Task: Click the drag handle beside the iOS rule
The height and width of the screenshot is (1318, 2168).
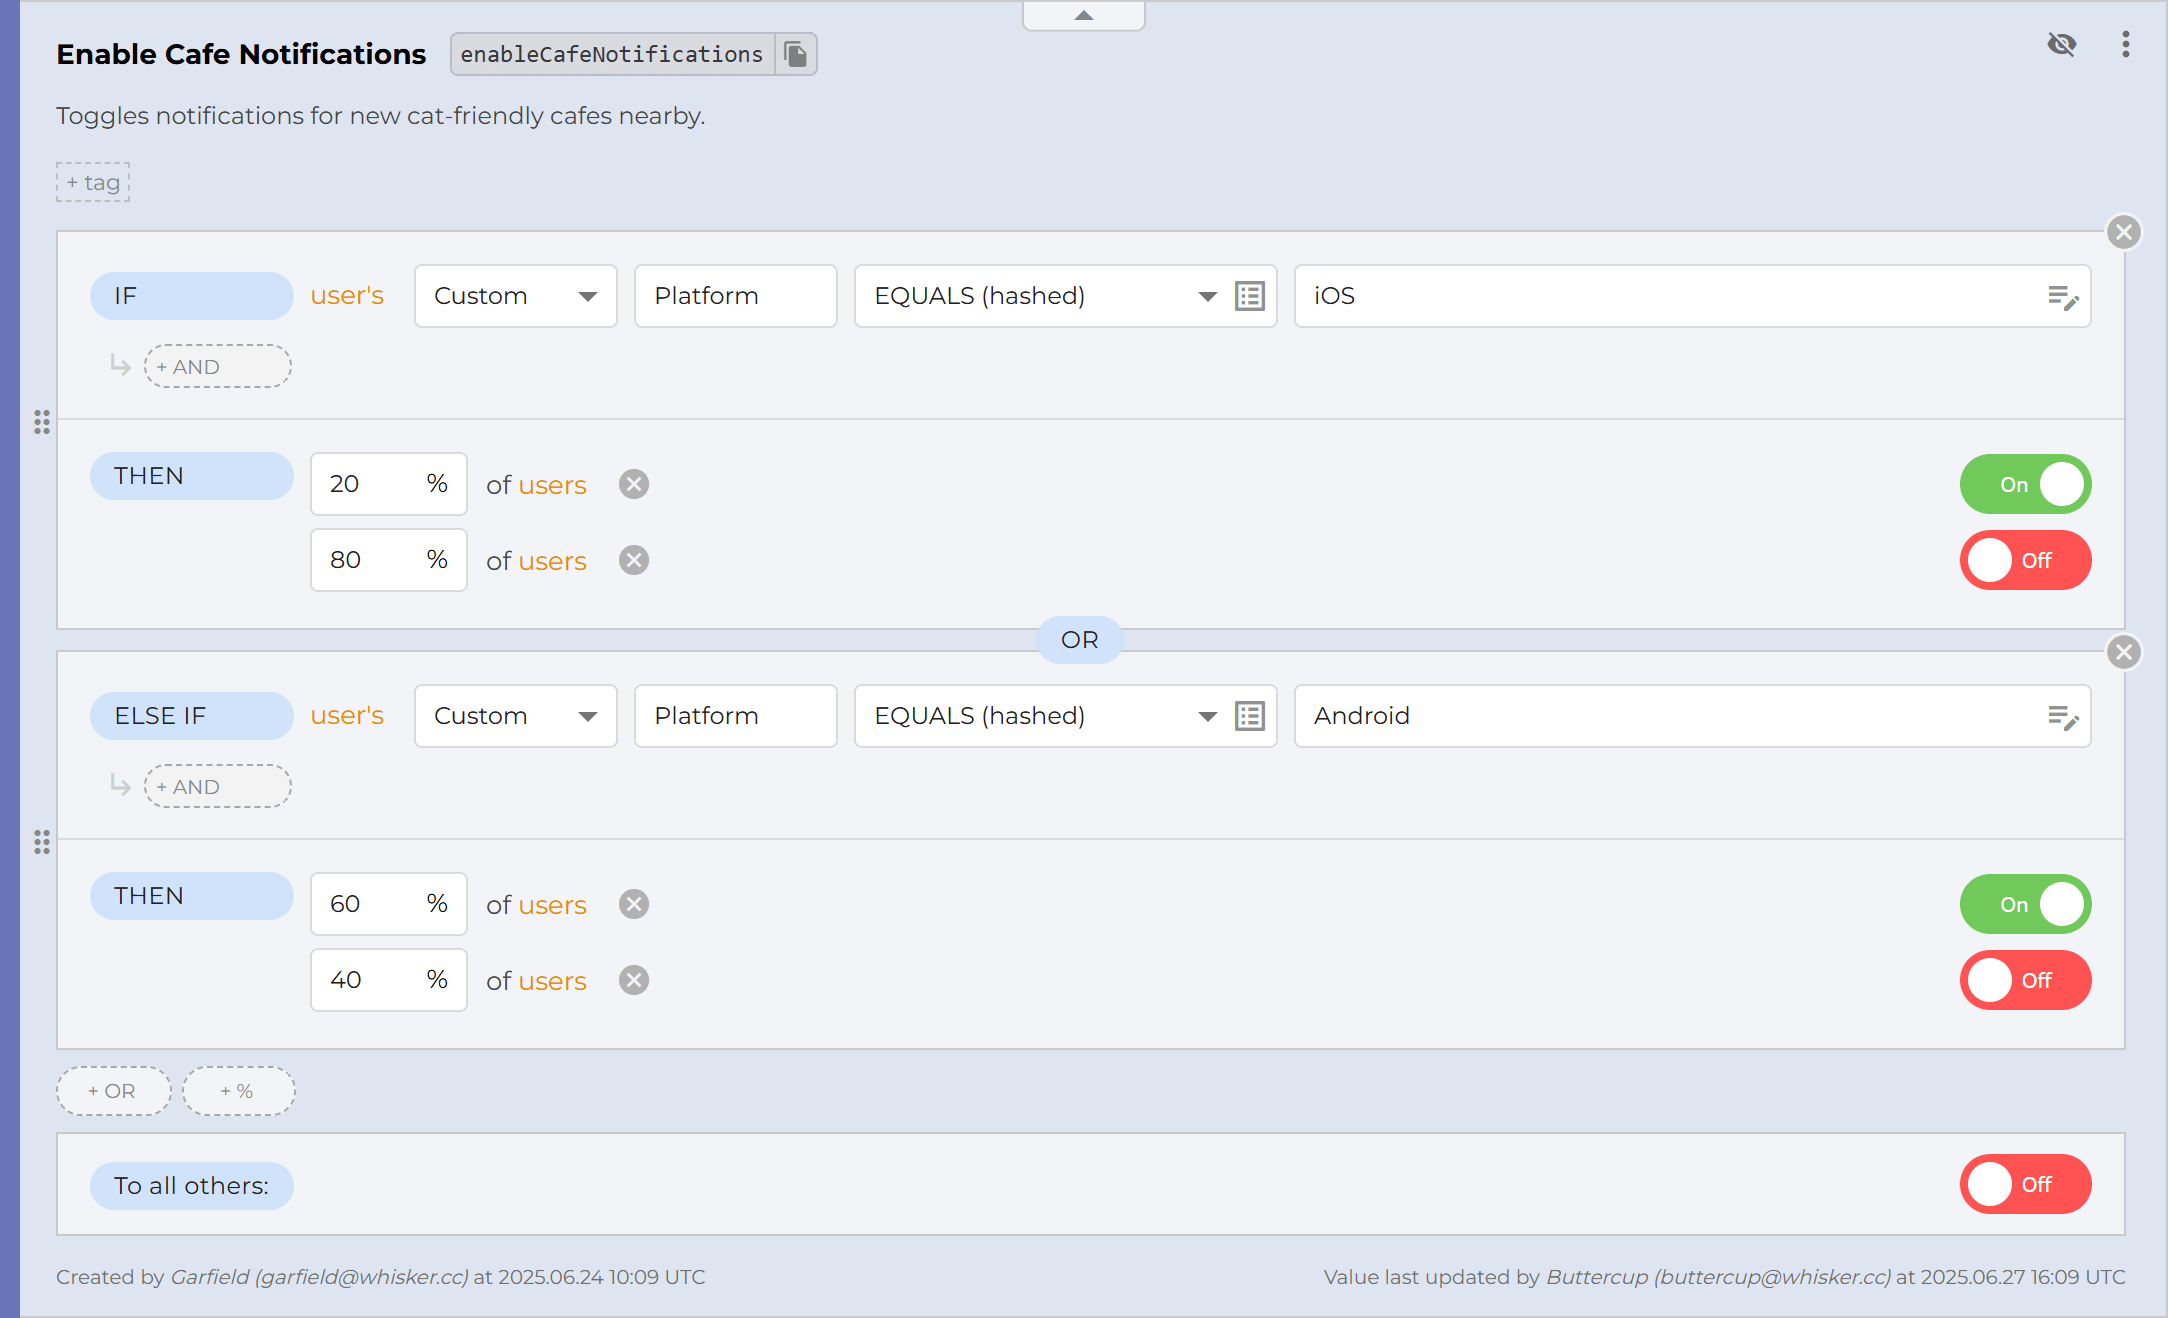Action: point(42,423)
